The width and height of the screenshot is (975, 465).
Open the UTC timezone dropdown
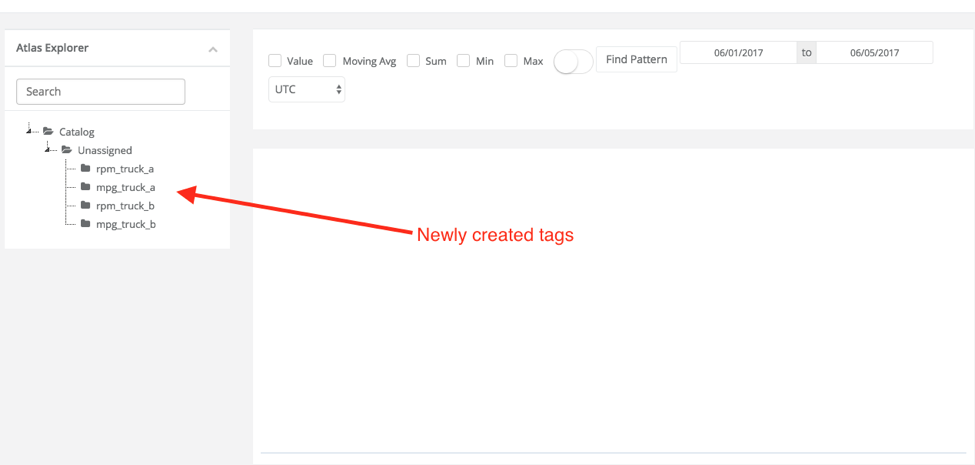(x=307, y=90)
